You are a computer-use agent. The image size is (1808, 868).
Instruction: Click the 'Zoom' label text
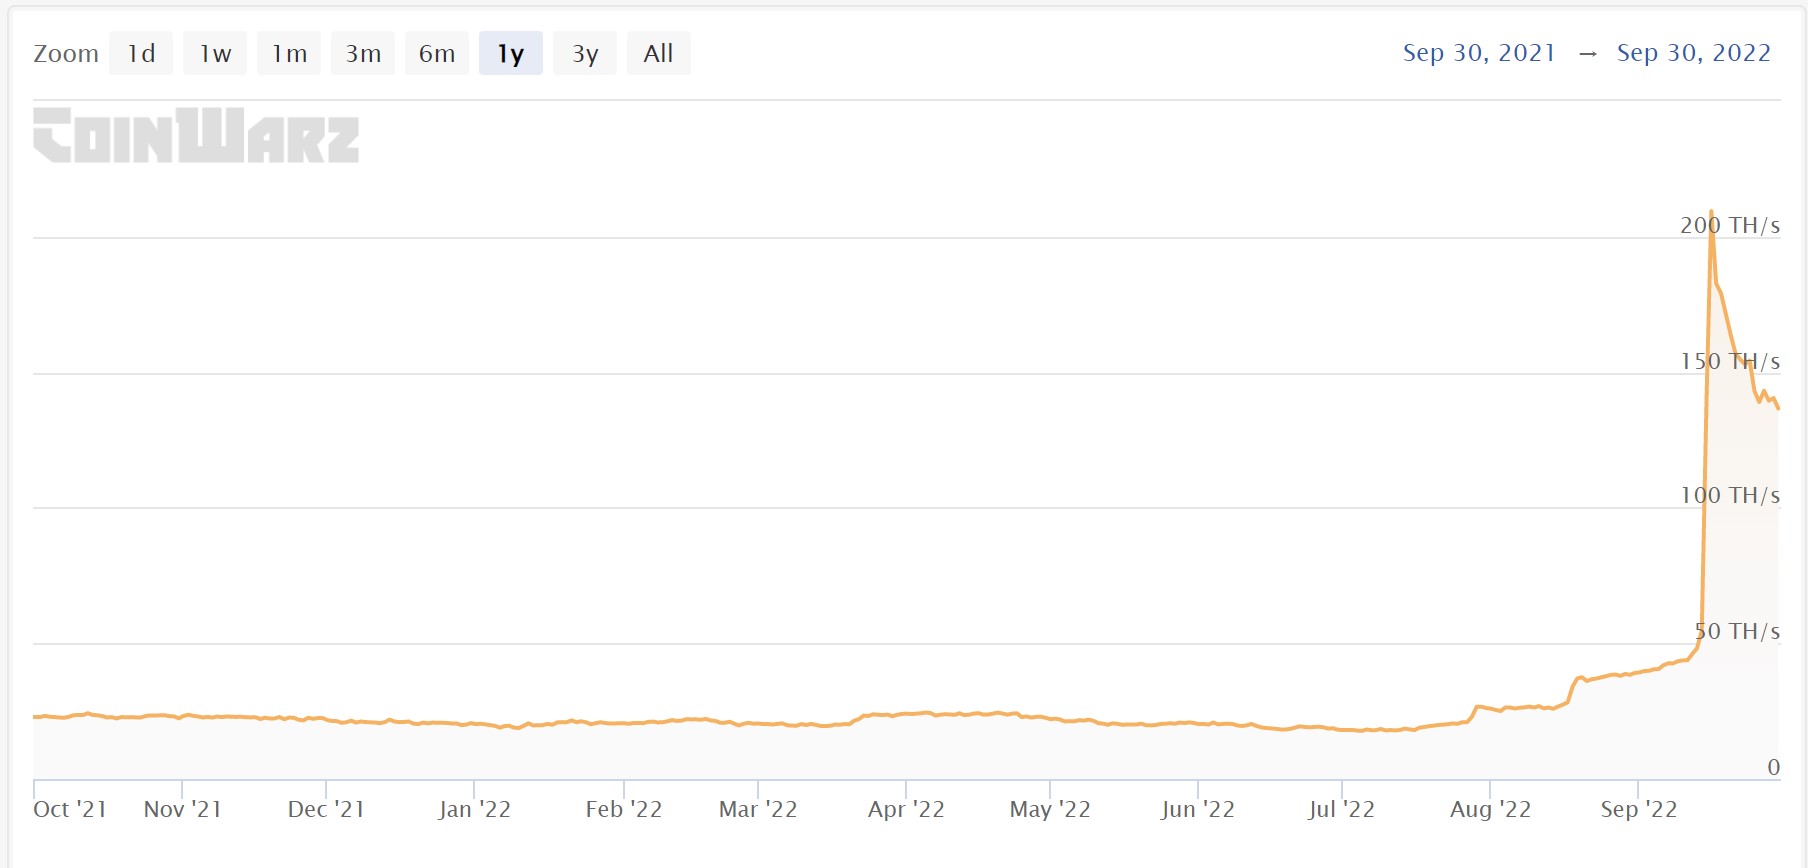click(x=66, y=53)
